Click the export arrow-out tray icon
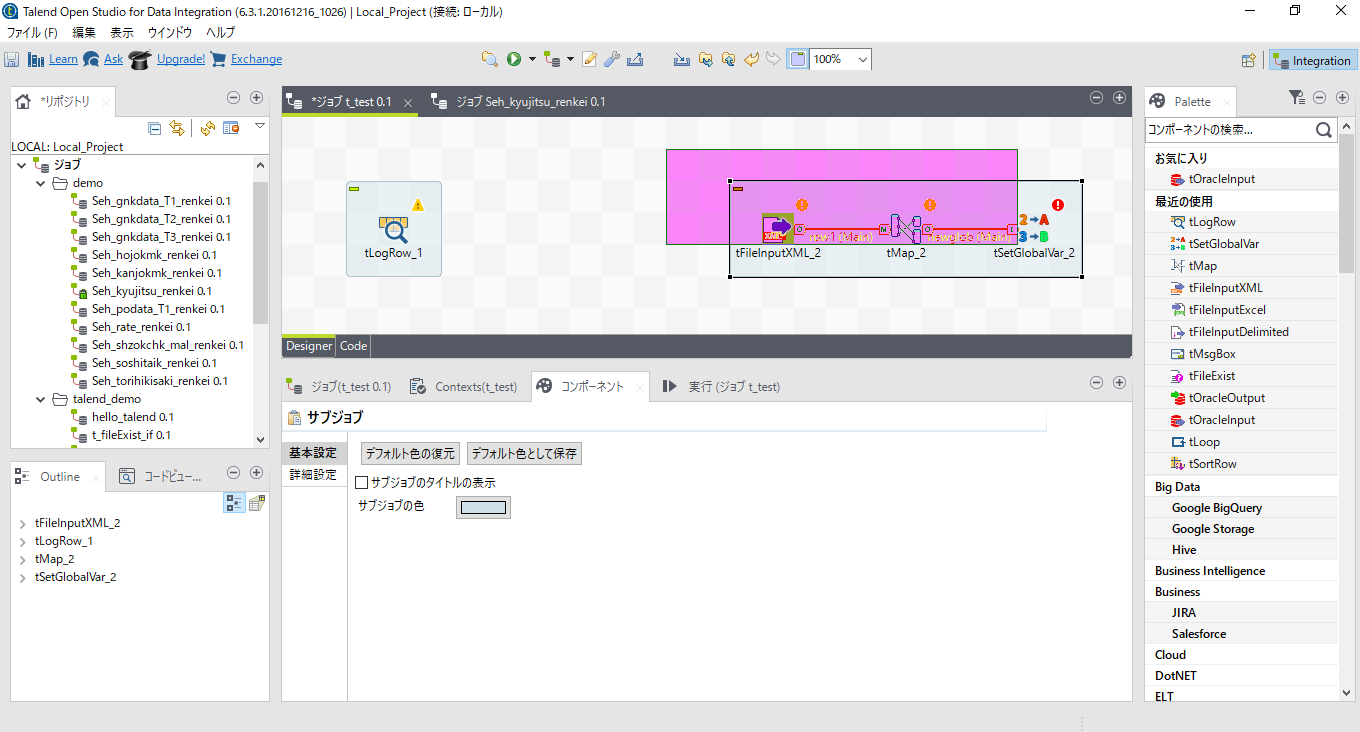The width and height of the screenshot is (1360, 732). [635, 59]
